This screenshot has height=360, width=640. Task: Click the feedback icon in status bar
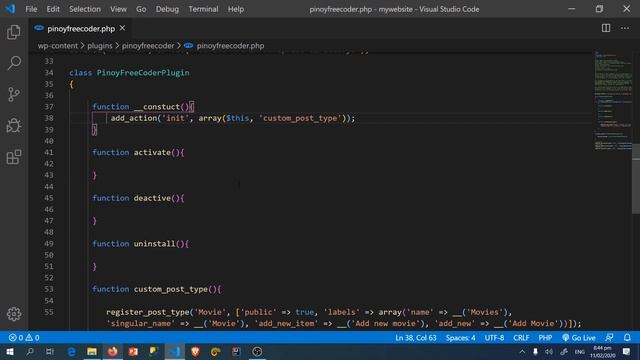coord(609,338)
